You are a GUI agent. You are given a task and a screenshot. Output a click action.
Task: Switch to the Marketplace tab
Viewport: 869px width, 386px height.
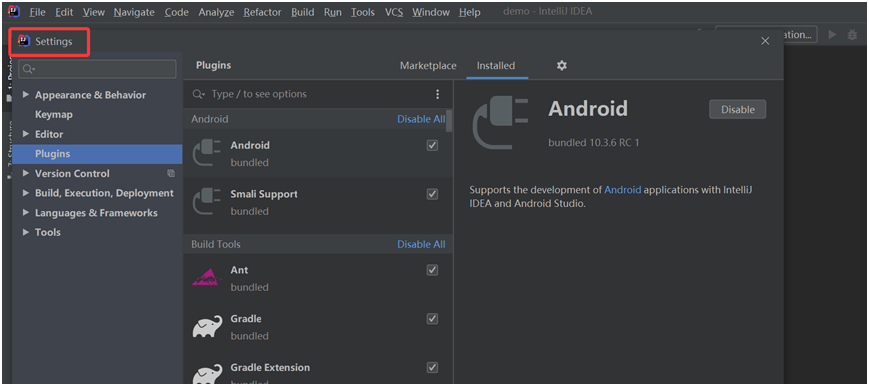click(x=428, y=65)
